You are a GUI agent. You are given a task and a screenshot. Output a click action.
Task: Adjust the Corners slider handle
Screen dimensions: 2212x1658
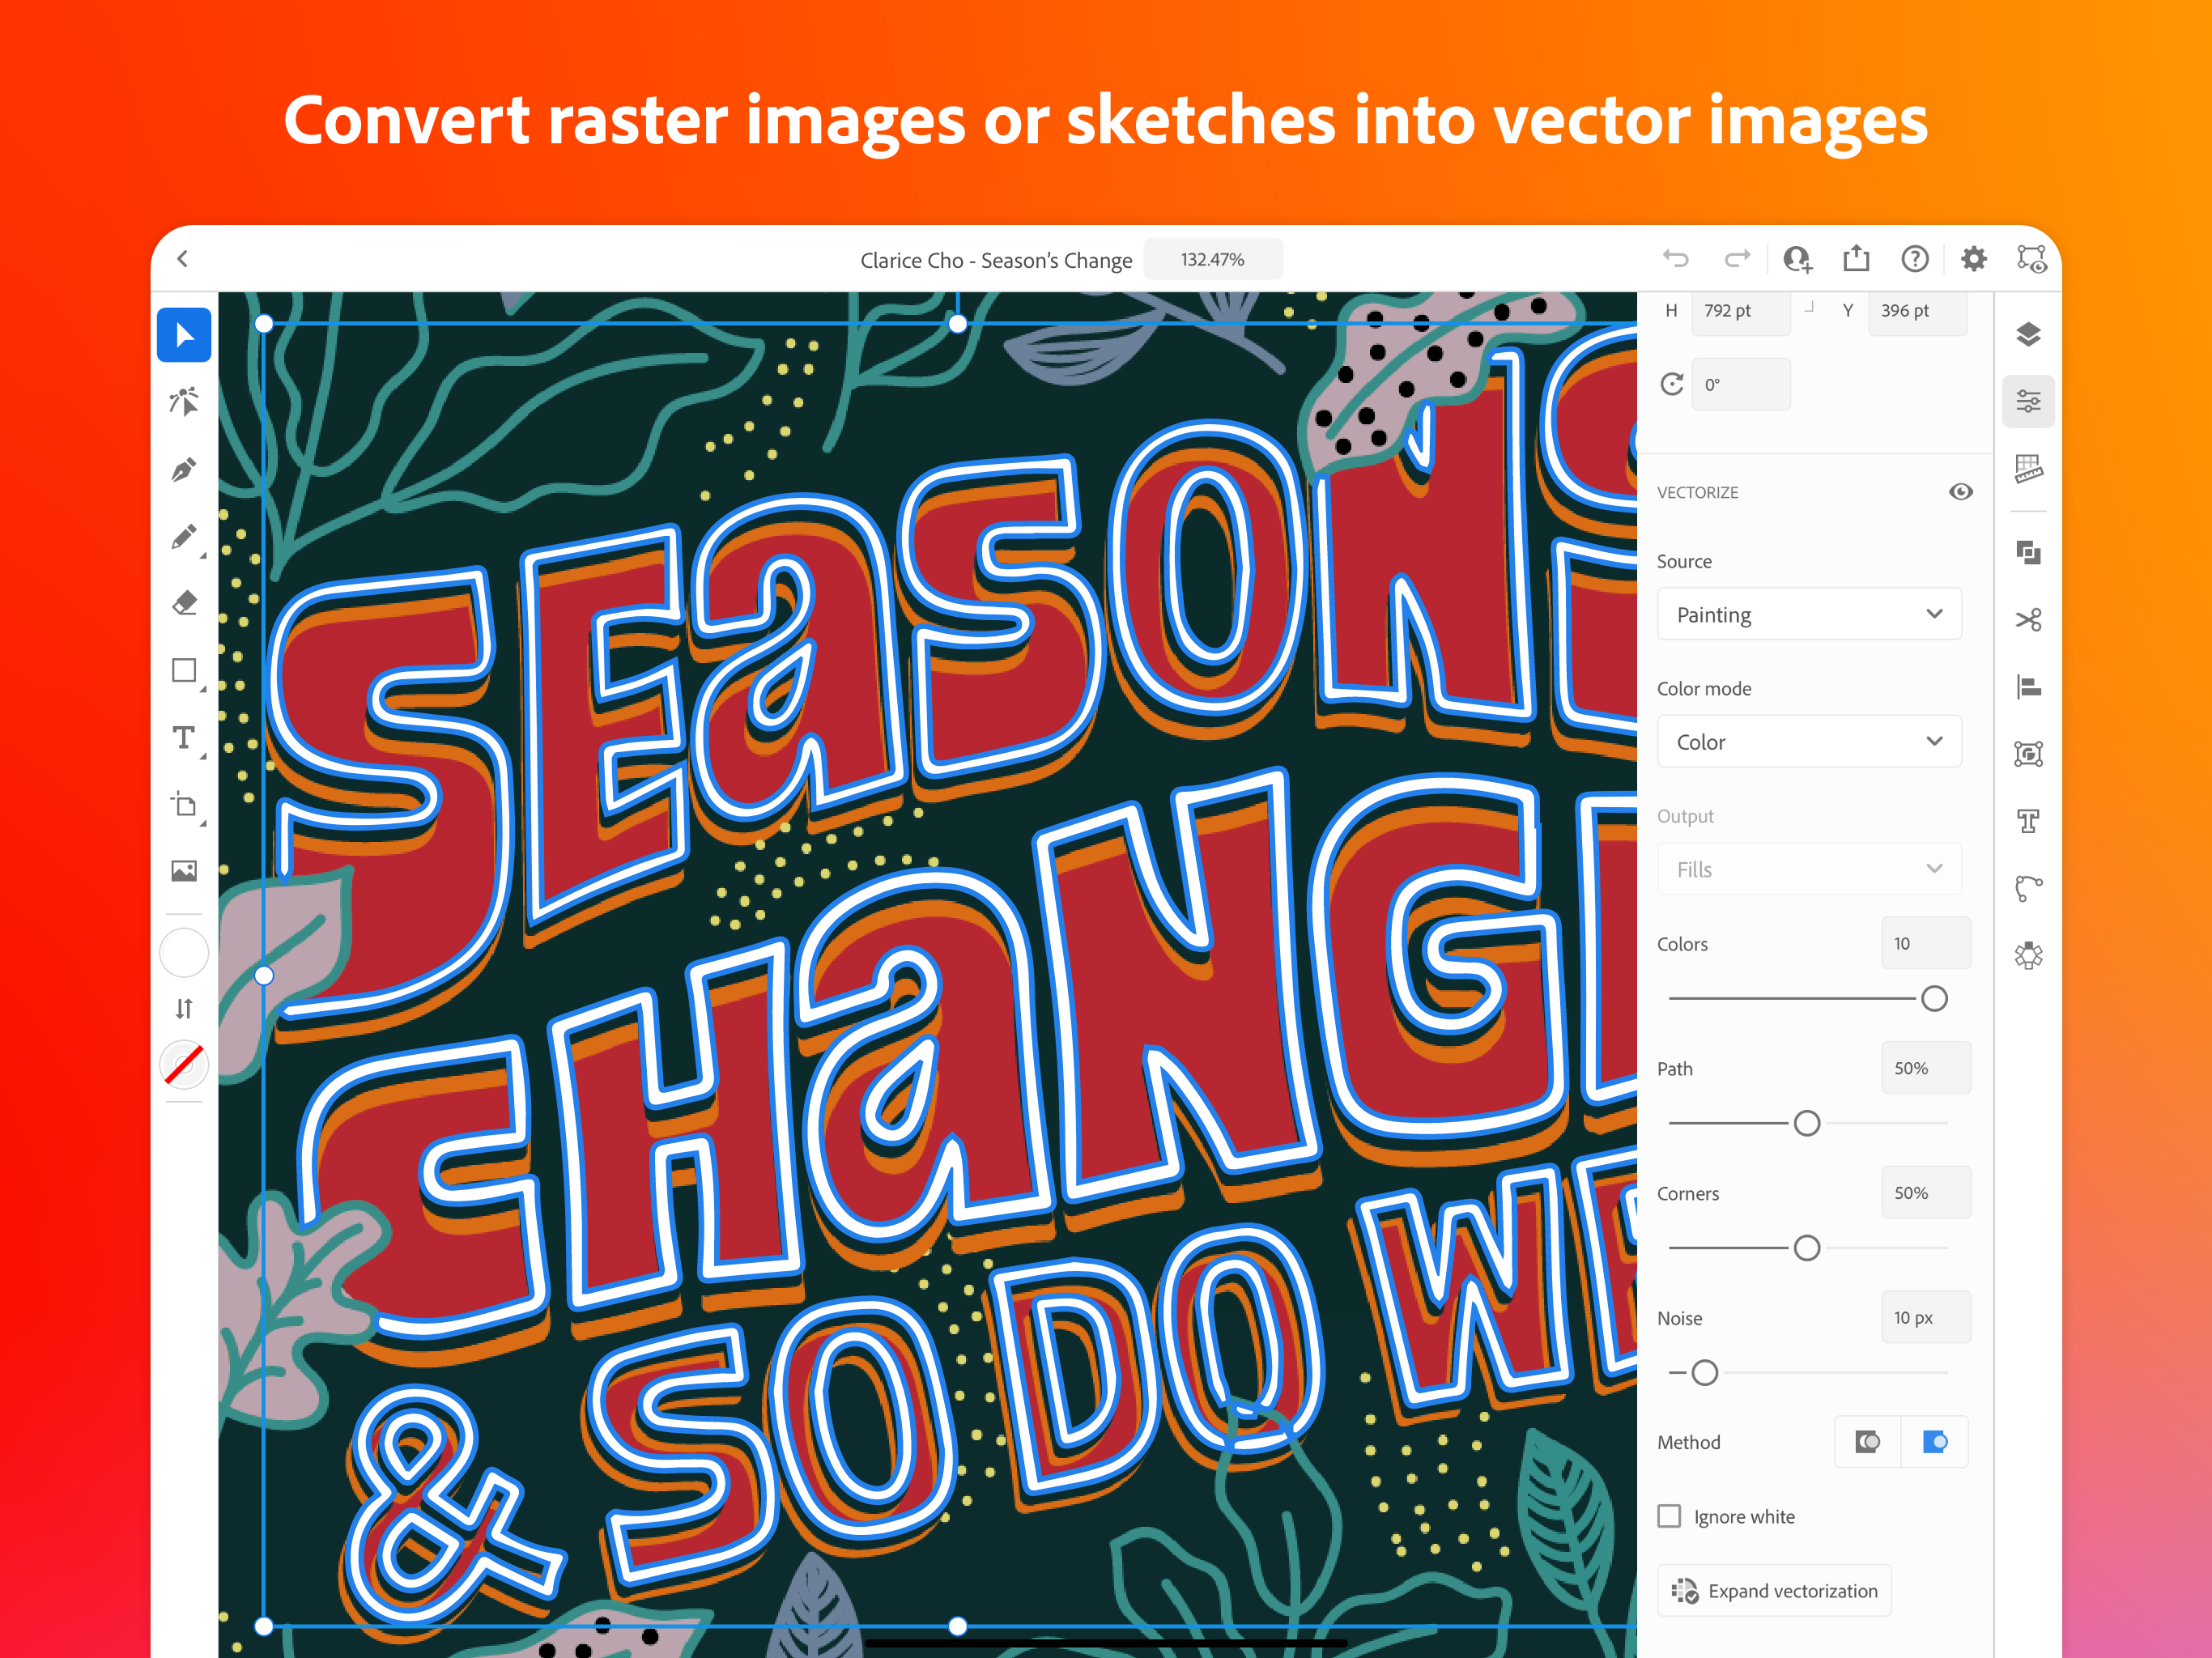pos(1806,1248)
